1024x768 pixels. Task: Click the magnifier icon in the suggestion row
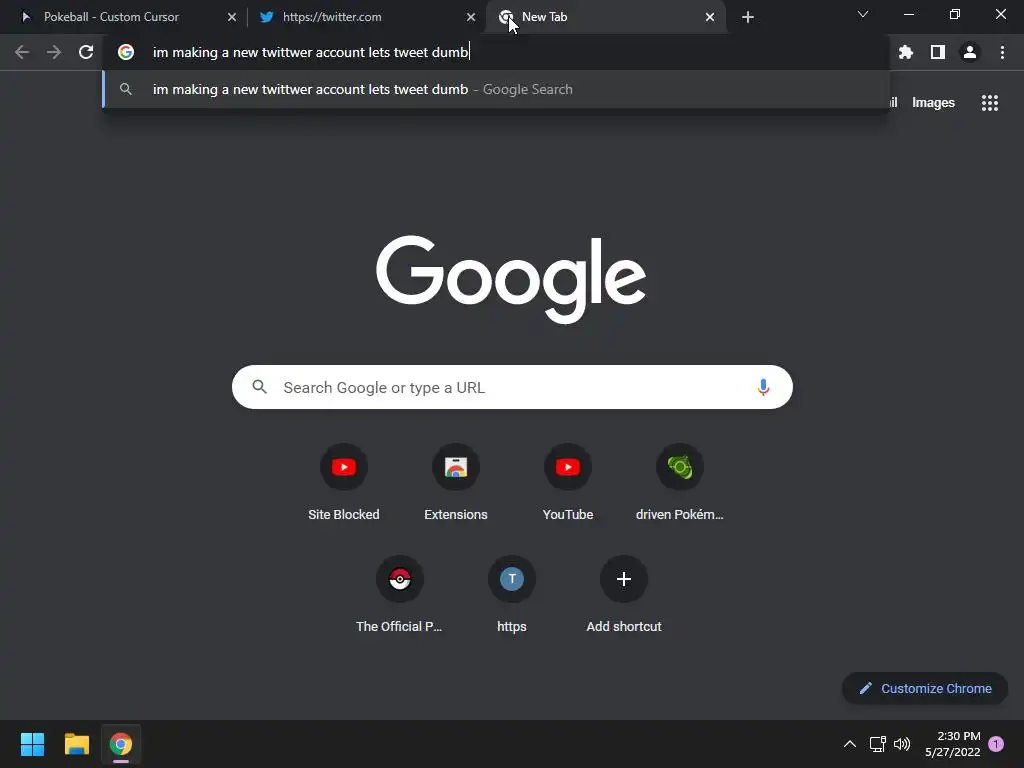coord(126,89)
